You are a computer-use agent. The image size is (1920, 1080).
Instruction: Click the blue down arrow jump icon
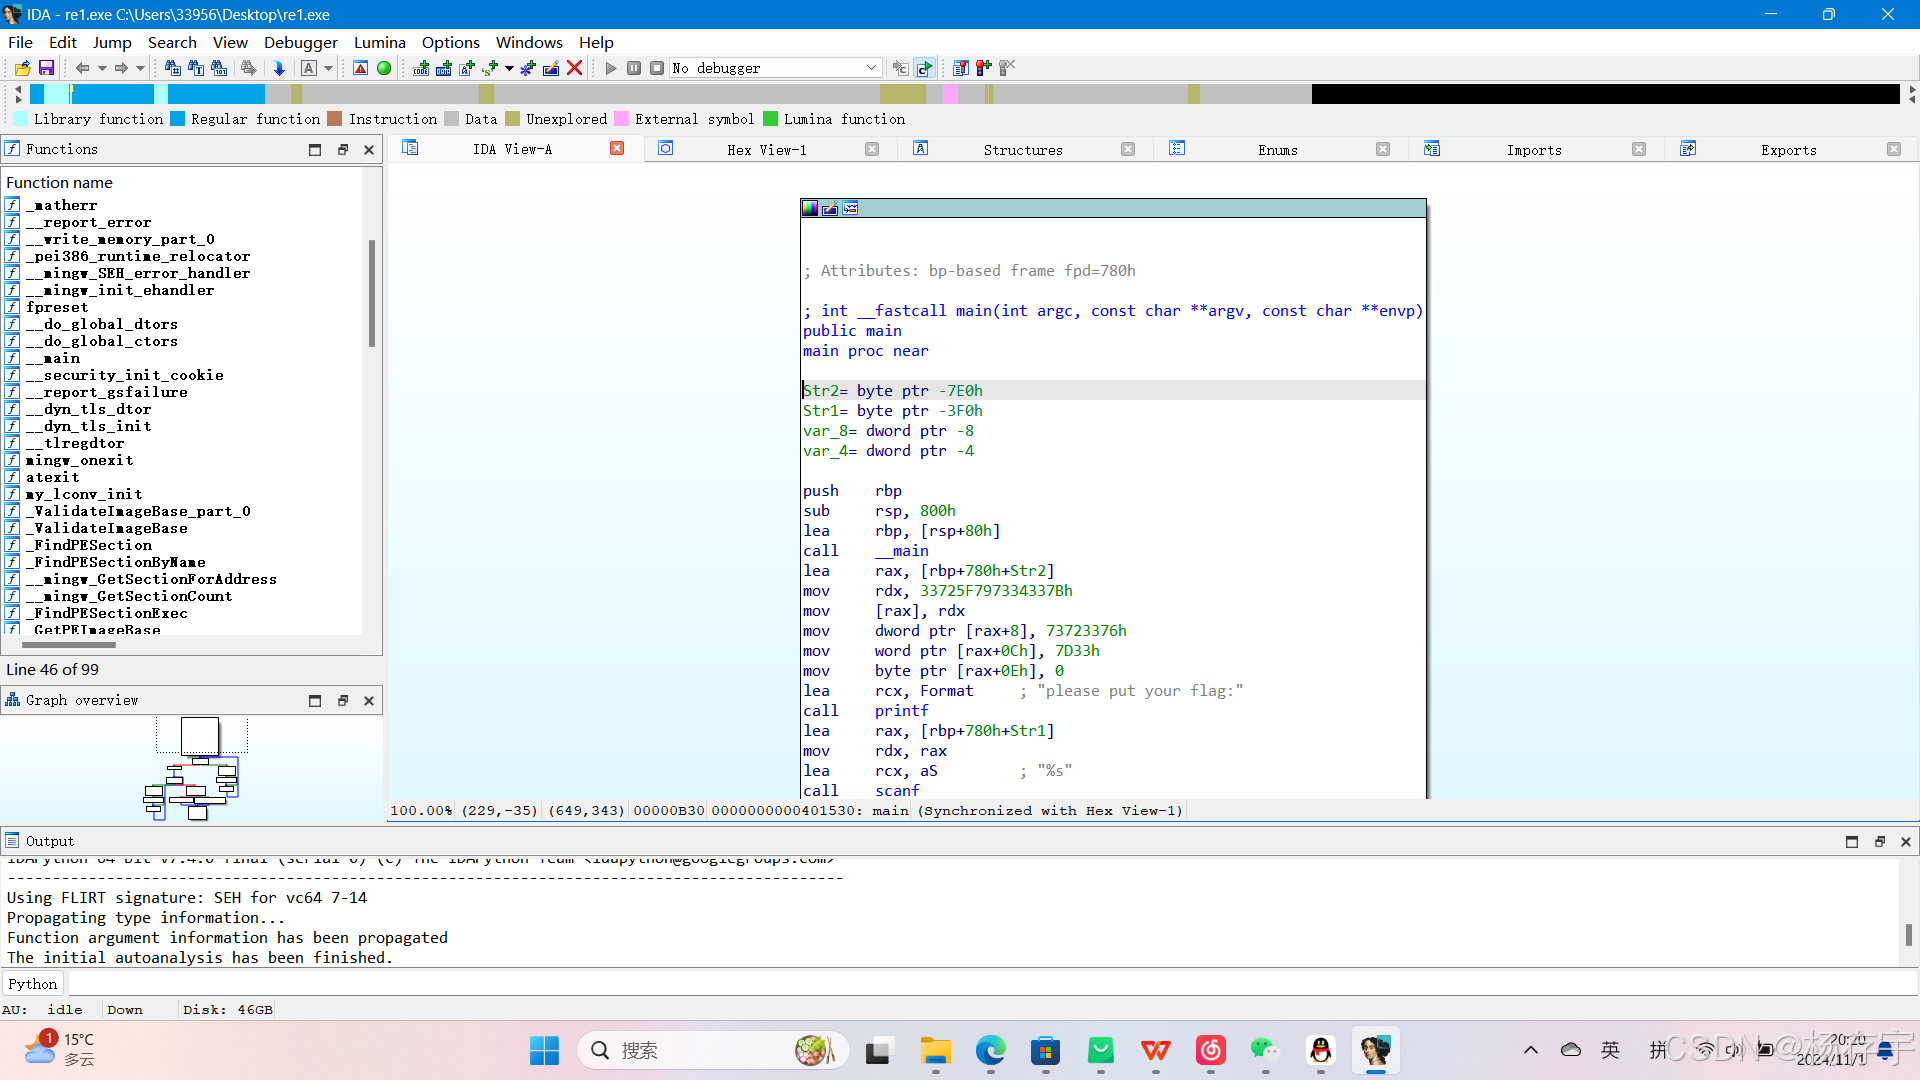tap(279, 68)
